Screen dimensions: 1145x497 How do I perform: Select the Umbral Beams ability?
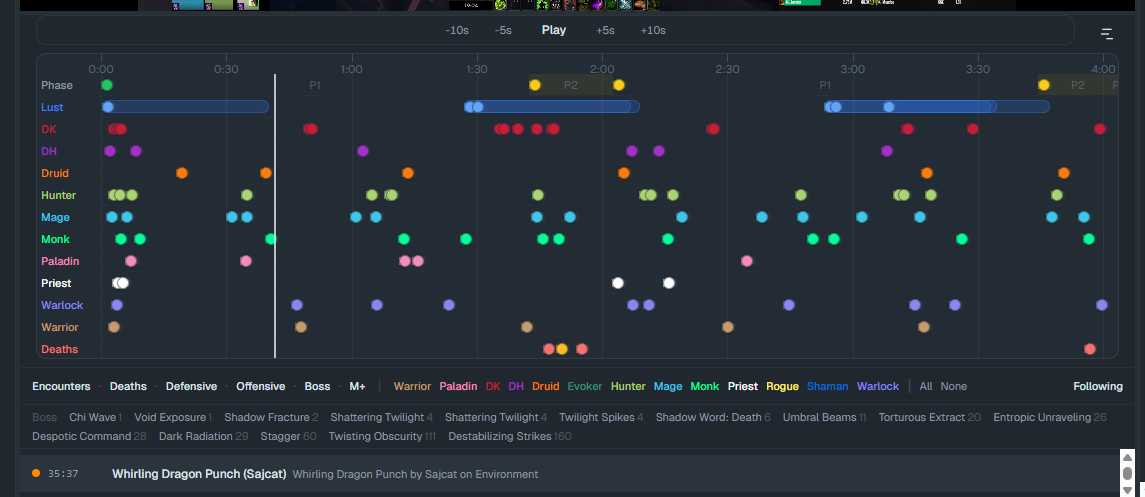[824, 417]
